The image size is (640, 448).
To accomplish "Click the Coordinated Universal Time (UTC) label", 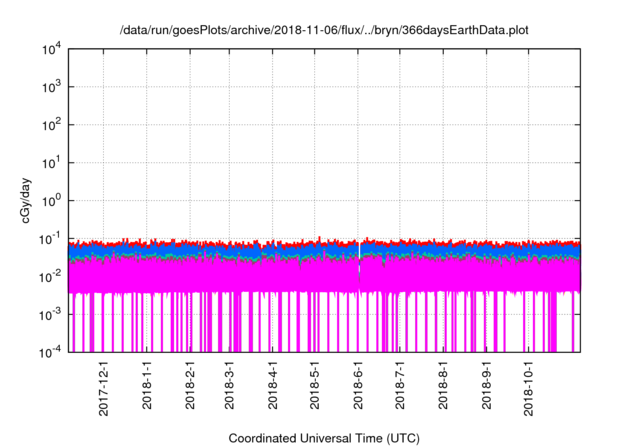I will (324, 438).
